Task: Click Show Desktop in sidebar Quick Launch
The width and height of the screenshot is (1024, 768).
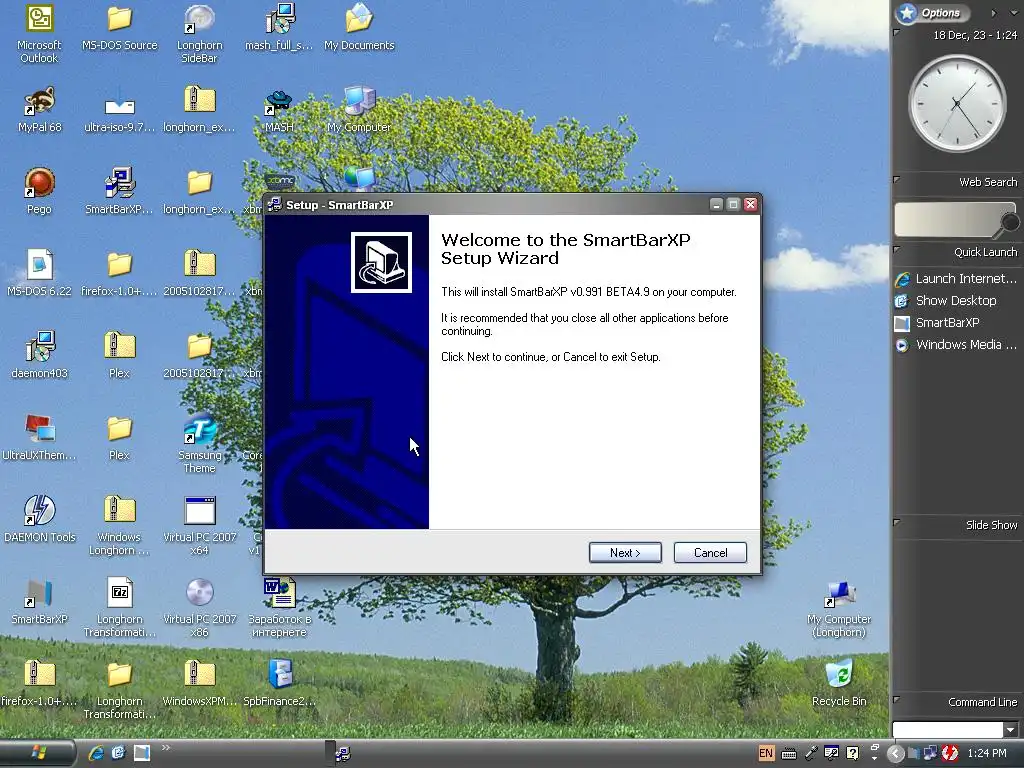Action: tap(946, 301)
